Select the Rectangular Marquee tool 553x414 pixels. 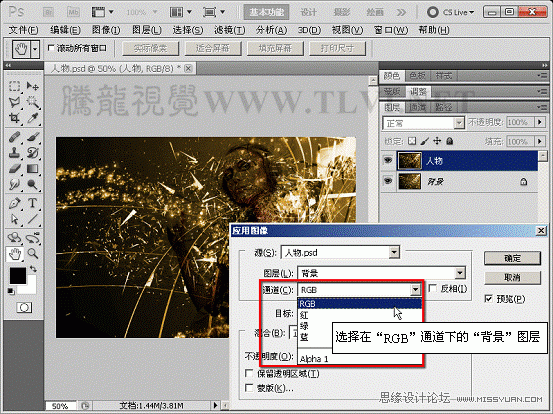[14, 86]
